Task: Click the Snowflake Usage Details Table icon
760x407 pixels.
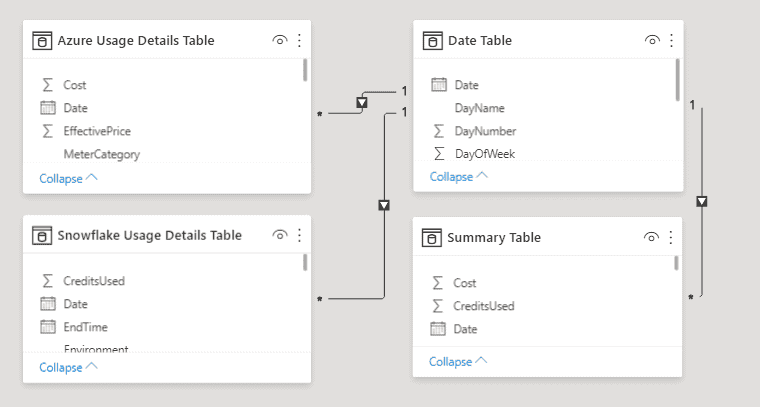Action: 42,235
